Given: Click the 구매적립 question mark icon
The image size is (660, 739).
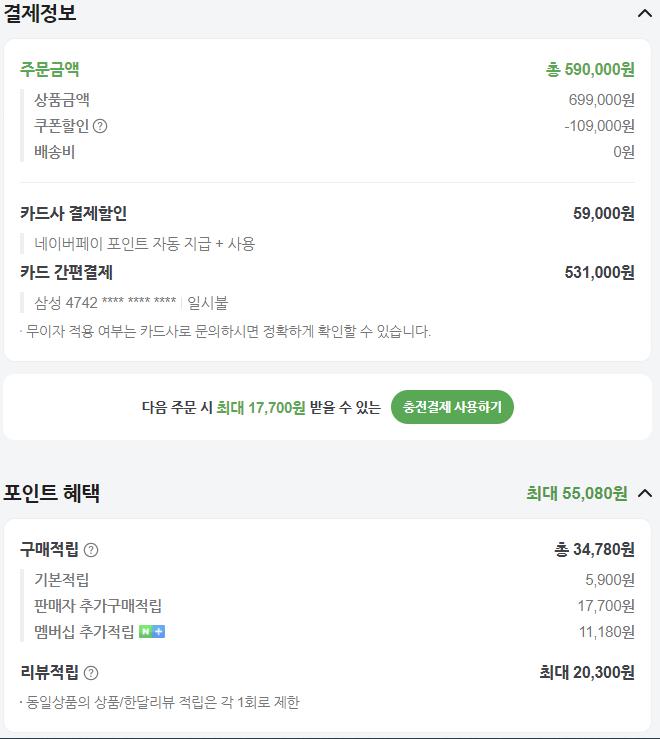Looking at the screenshot, I should [91, 550].
